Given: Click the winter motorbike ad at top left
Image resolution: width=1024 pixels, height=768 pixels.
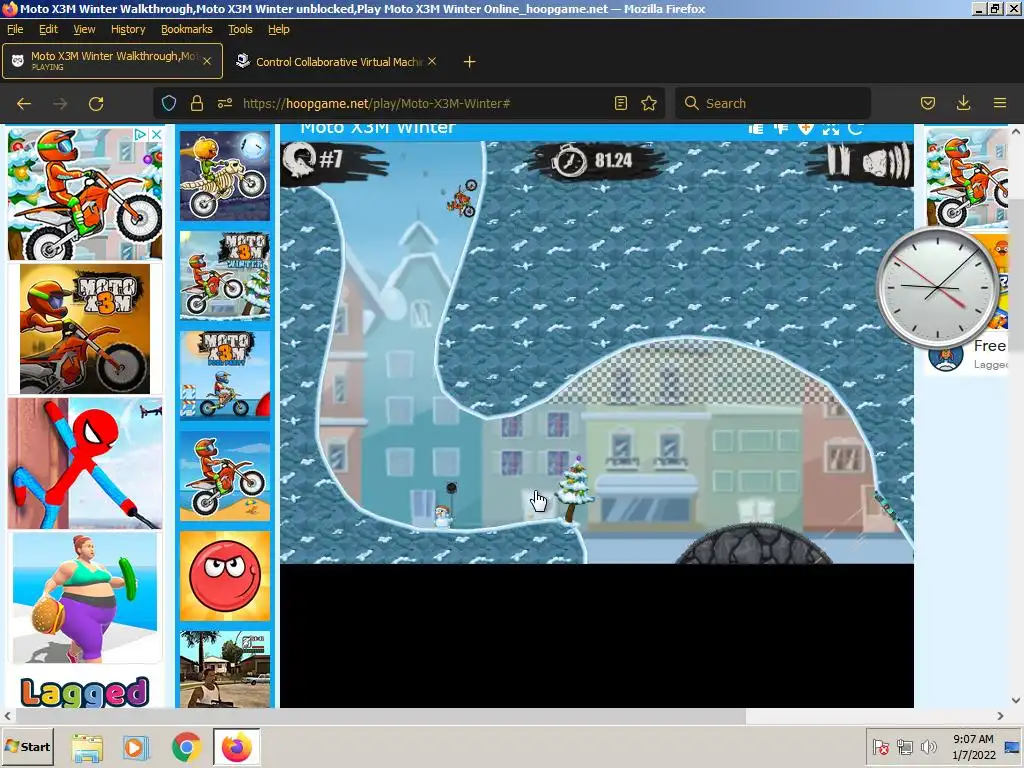Looking at the screenshot, I should pos(85,194).
